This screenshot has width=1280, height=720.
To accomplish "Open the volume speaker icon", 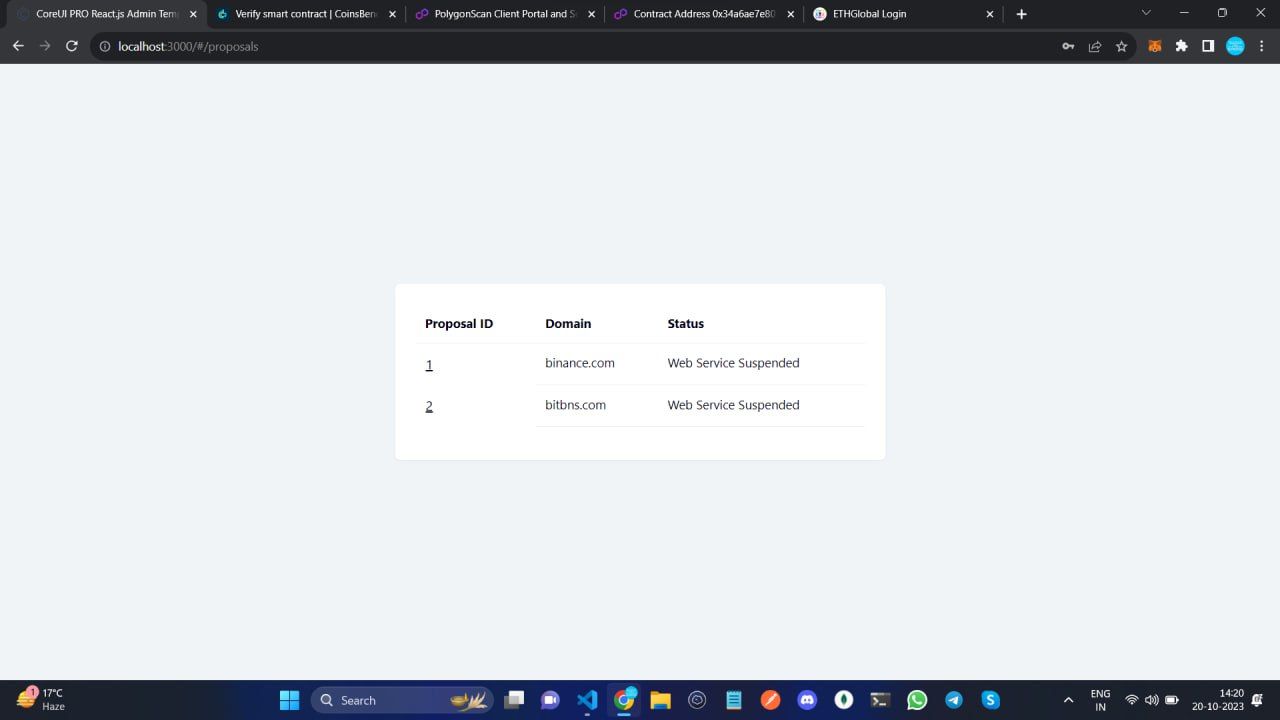I will [x=1151, y=700].
